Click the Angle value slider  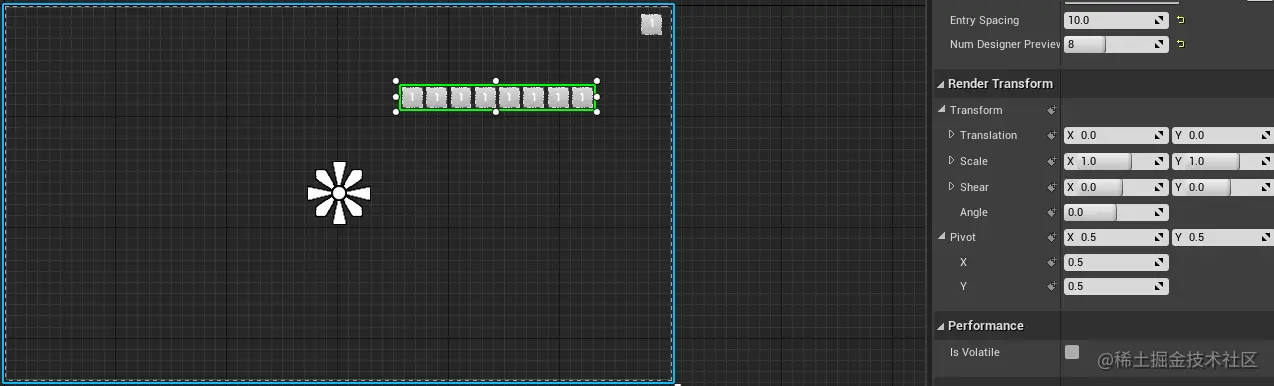coord(1116,212)
